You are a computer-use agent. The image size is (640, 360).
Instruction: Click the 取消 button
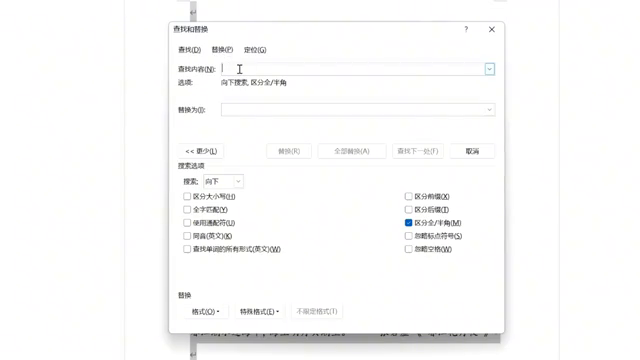coord(472,151)
